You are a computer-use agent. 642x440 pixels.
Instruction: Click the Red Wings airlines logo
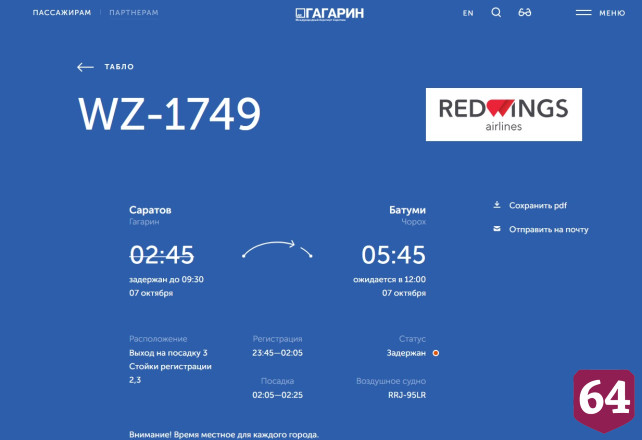(x=504, y=115)
